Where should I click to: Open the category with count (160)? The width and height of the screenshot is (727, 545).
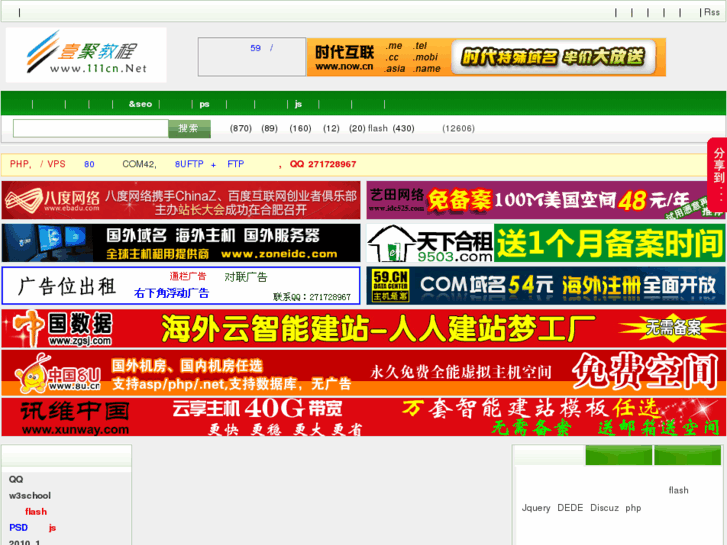click(x=300, y=128)
